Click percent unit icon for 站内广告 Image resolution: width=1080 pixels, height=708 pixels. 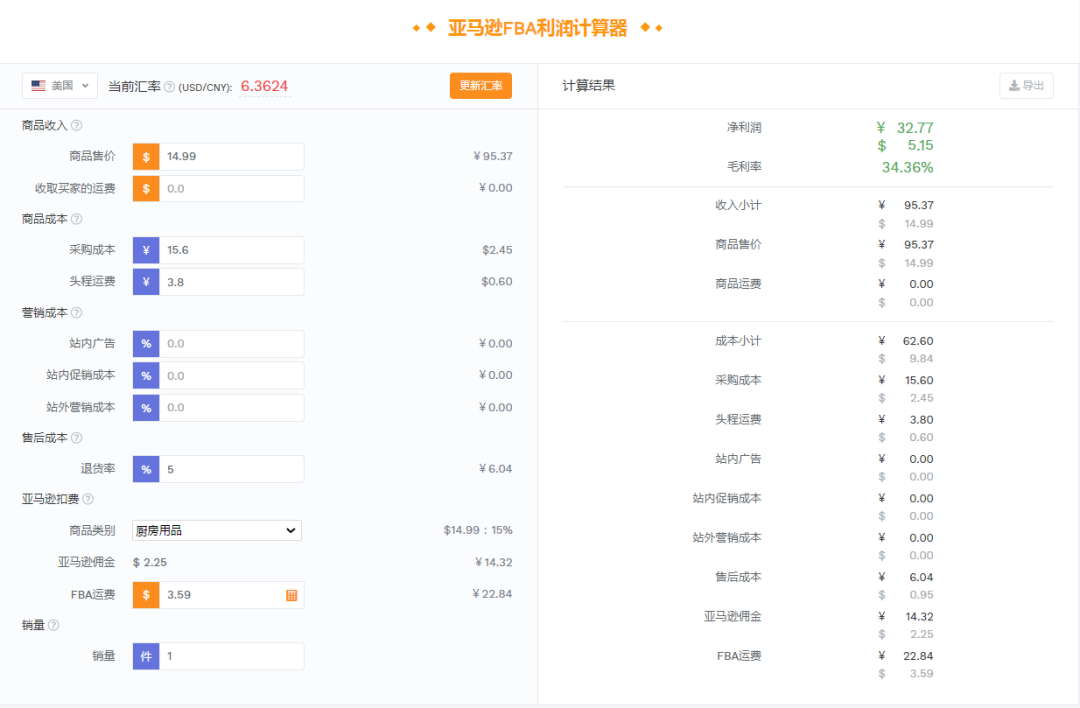(x=146, y=344)
